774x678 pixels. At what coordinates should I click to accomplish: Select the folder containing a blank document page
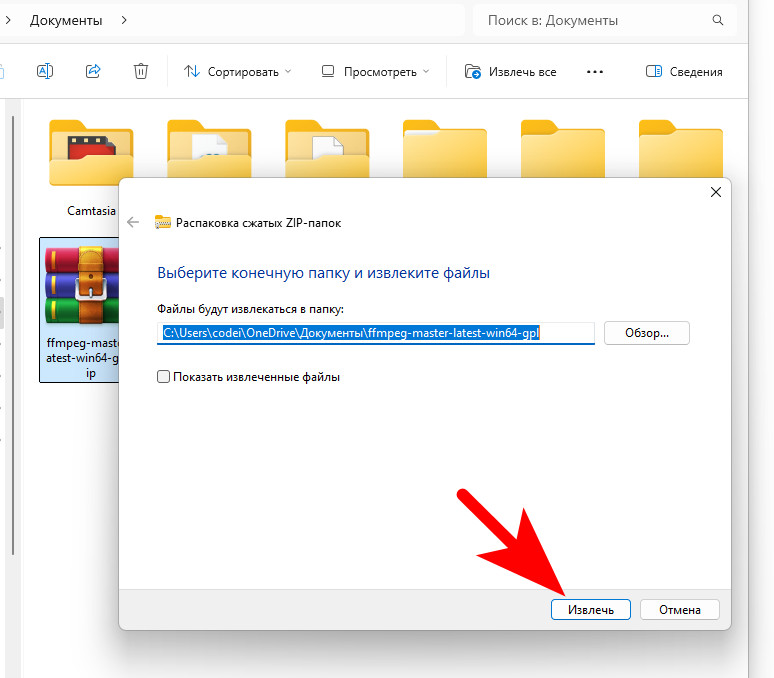327,149
